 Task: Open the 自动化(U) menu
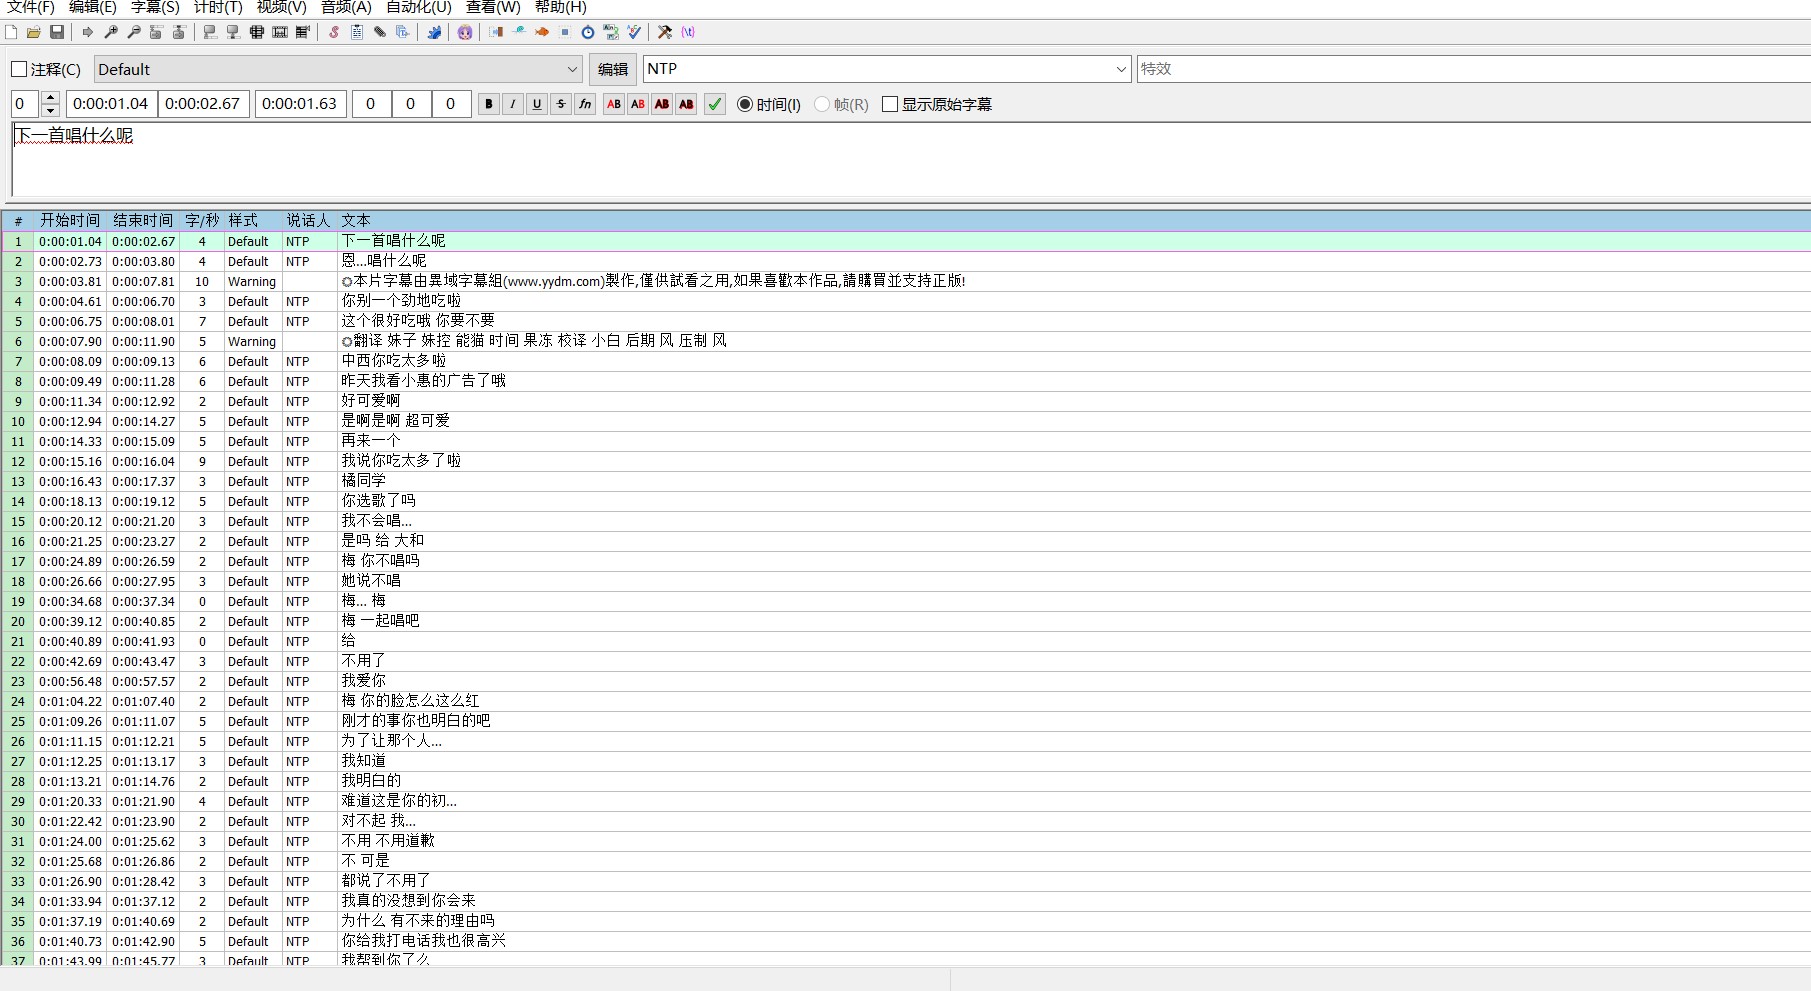pos(419,7)
